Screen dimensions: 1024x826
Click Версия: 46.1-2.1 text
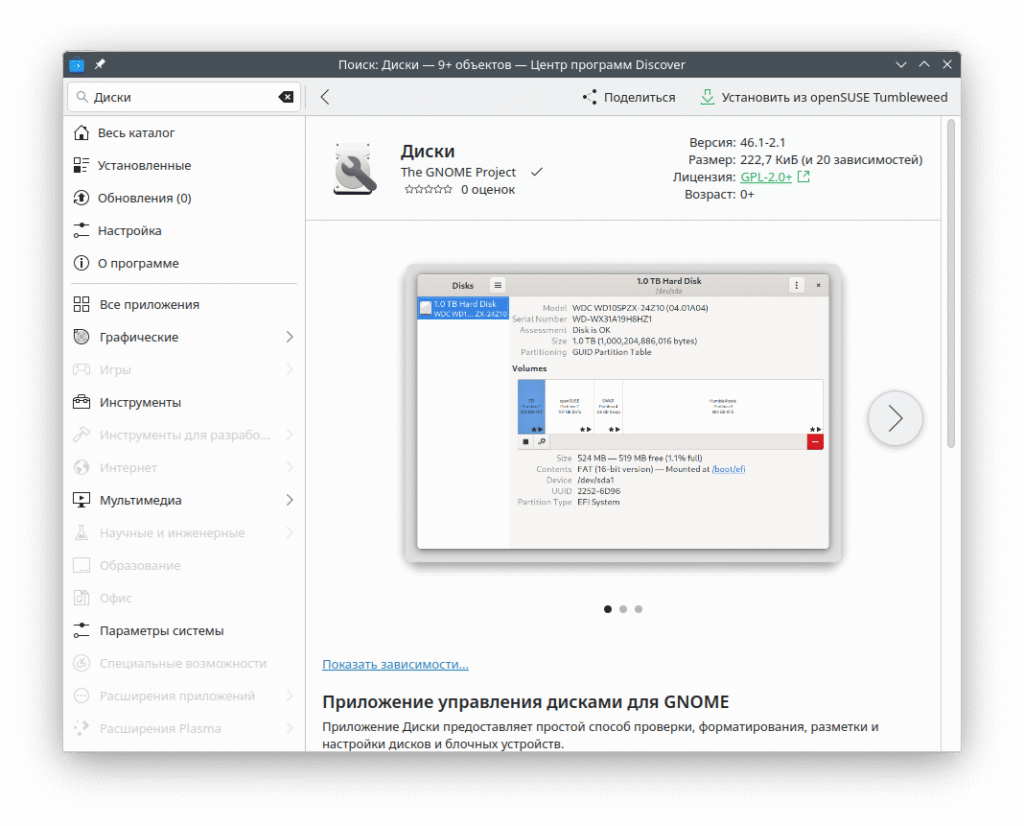(x=737, y=142)
